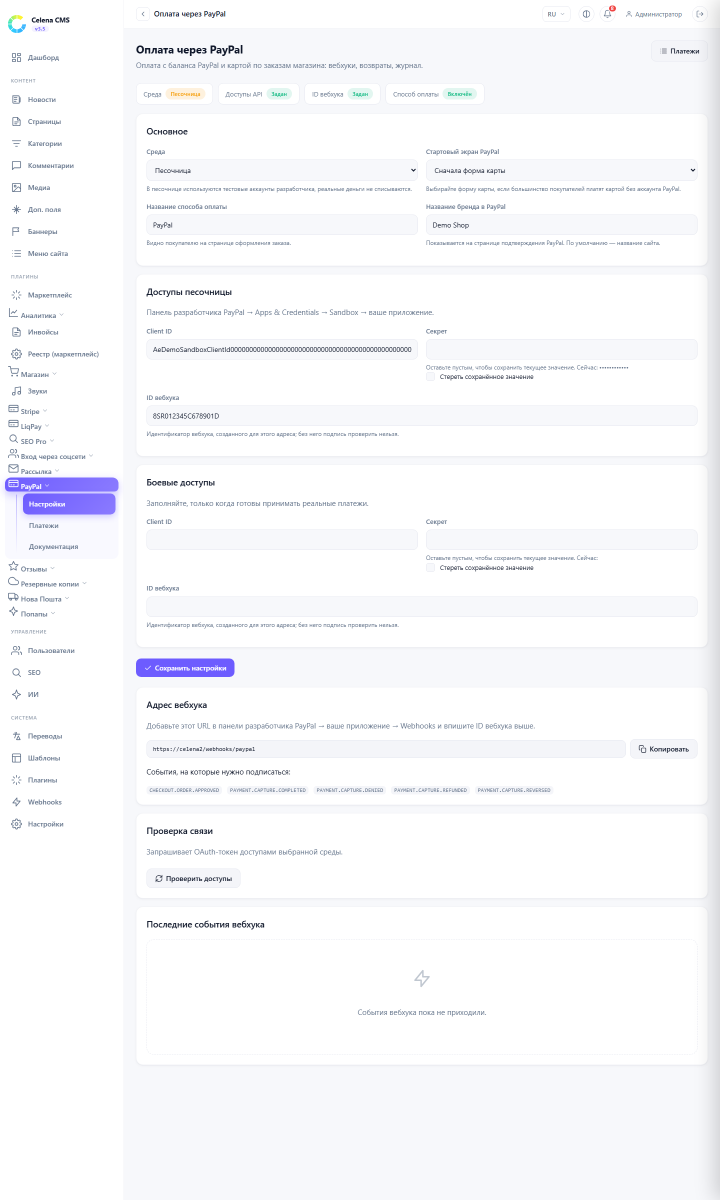Open Дашборд from sidebar icon

point(16,57)
